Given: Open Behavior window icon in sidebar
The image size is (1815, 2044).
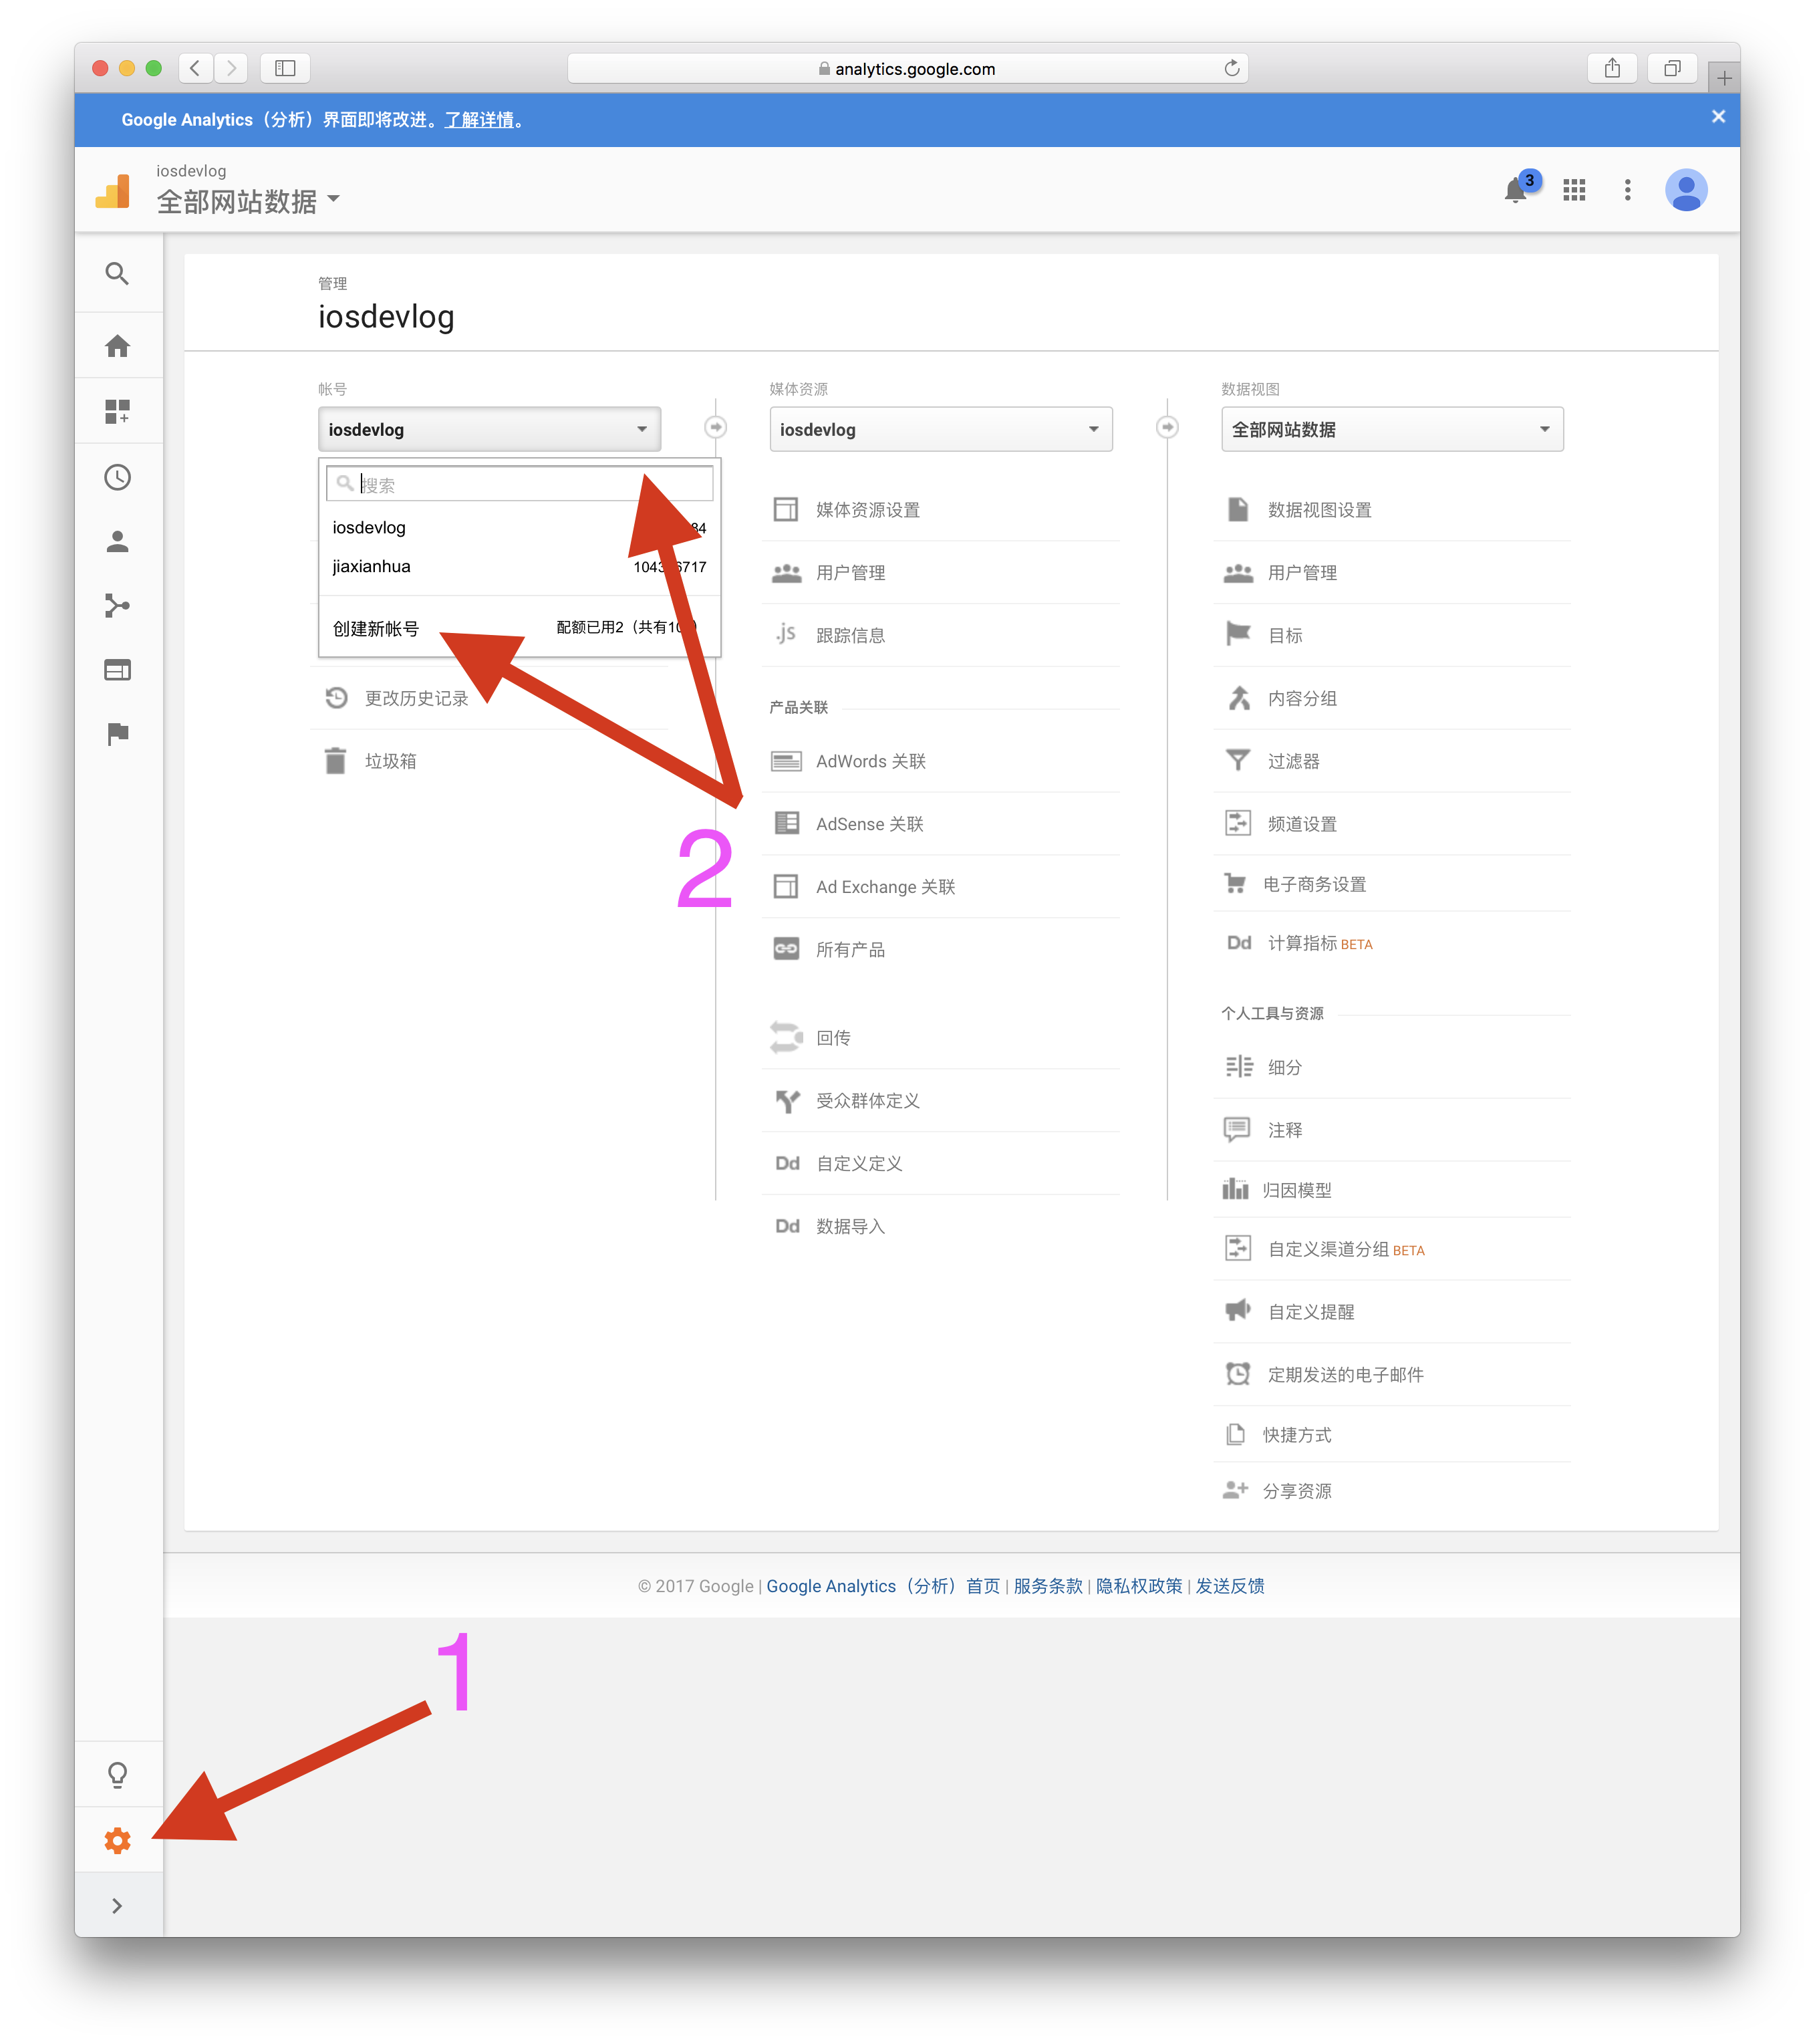Looking at the screenshot, I should [117, 669].
